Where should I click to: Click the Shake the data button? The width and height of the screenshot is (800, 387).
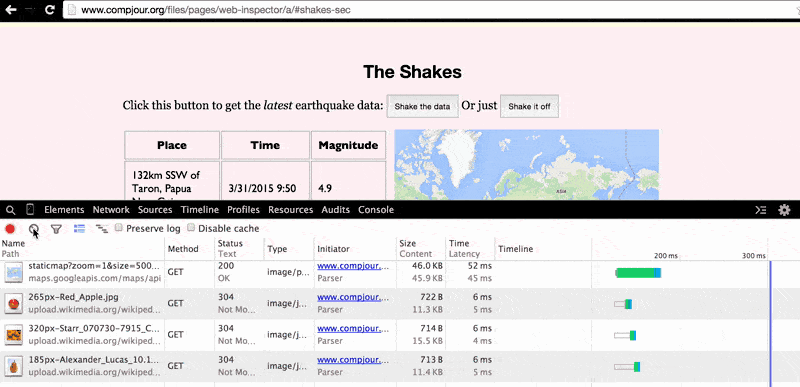(422, 107)
